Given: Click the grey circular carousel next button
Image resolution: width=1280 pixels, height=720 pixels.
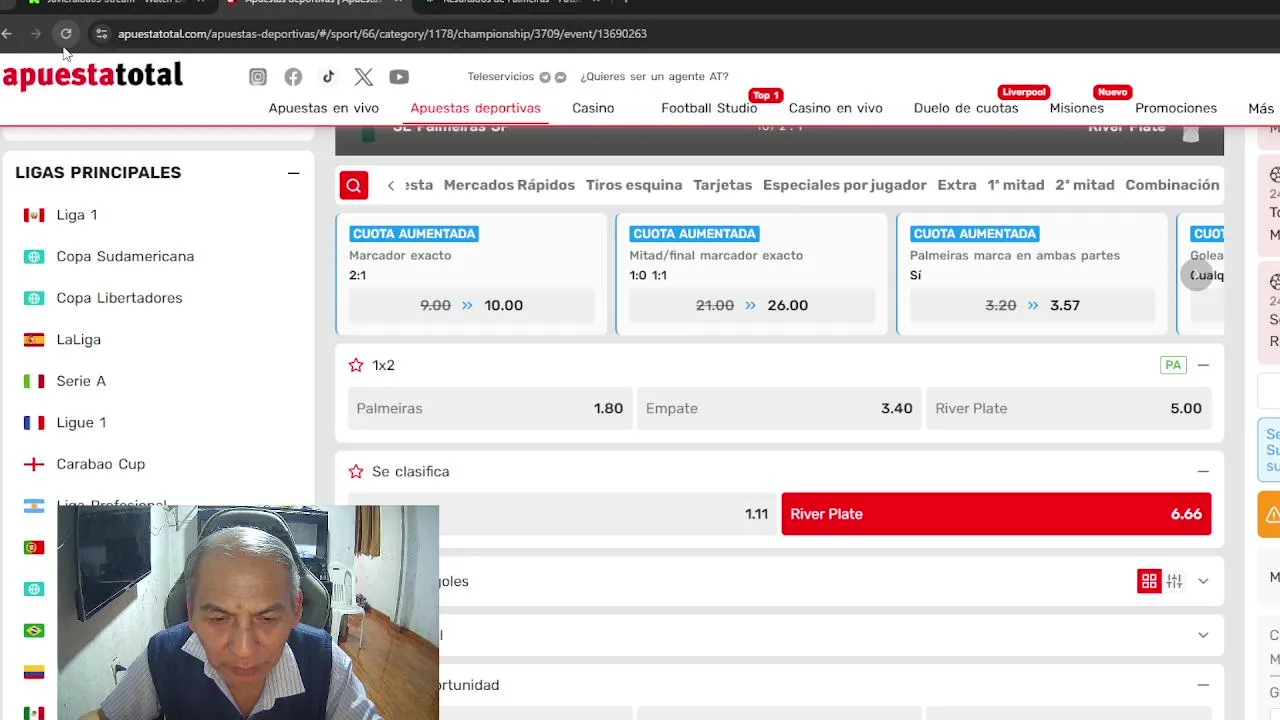Looking at the screenshot, I should (x=1196, y=274).
